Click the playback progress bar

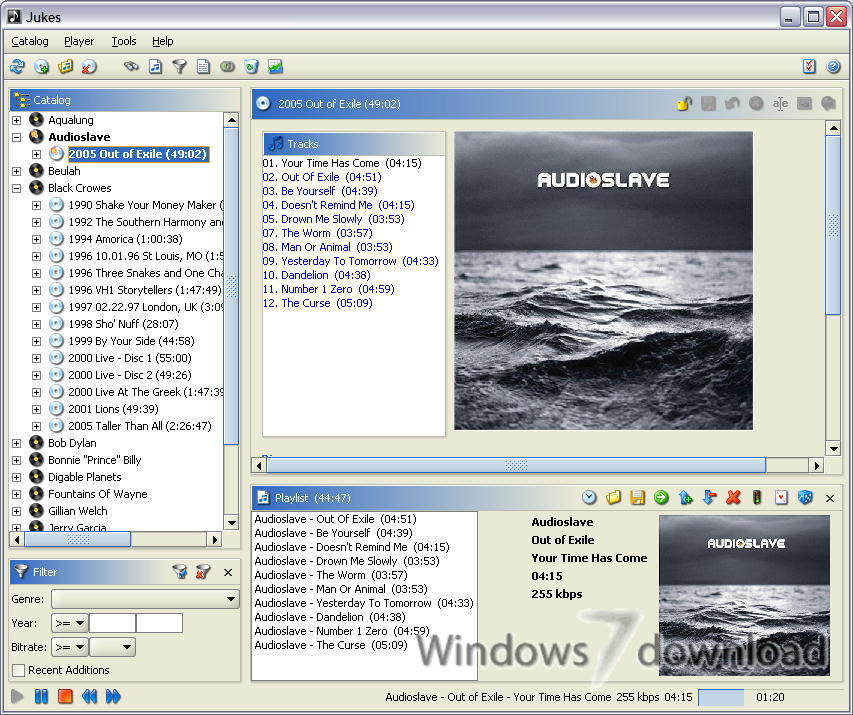(x=721, y=697)
